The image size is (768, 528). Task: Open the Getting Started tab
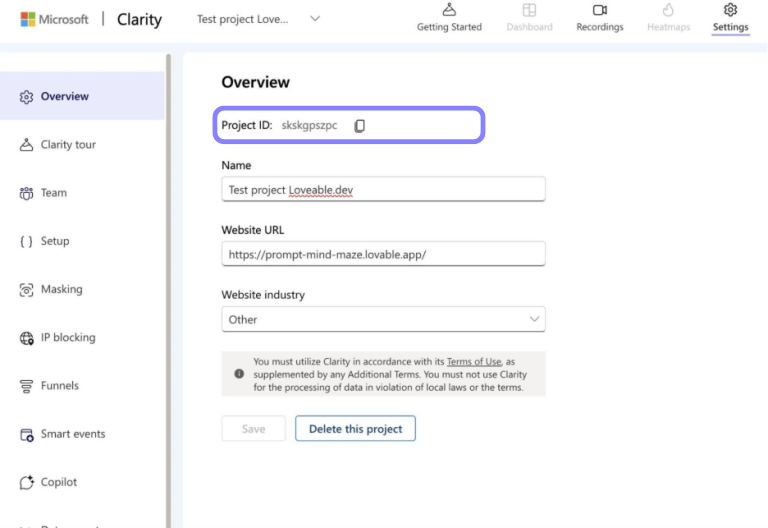coord(449,18)
